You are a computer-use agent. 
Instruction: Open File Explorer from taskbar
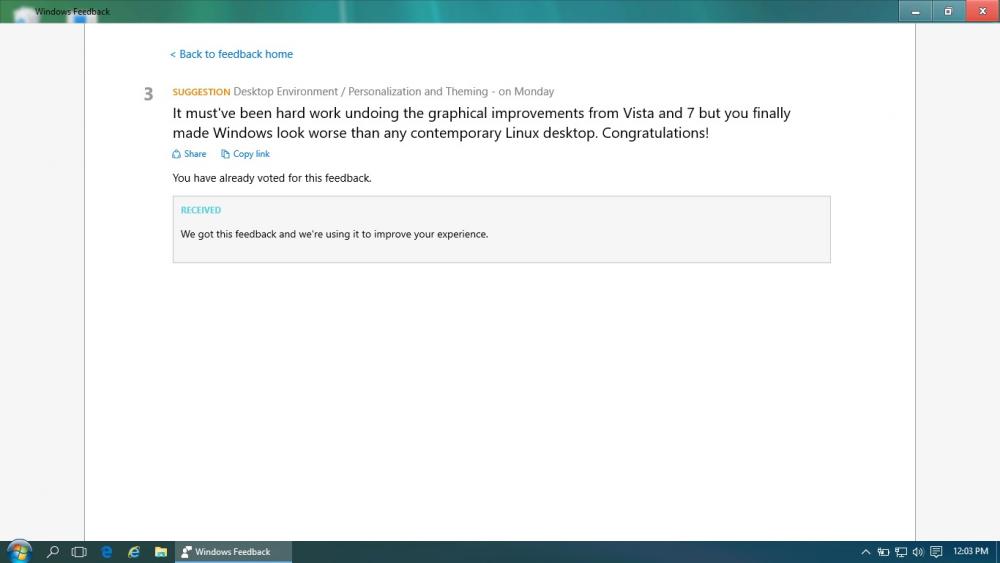tap(161, 552)
